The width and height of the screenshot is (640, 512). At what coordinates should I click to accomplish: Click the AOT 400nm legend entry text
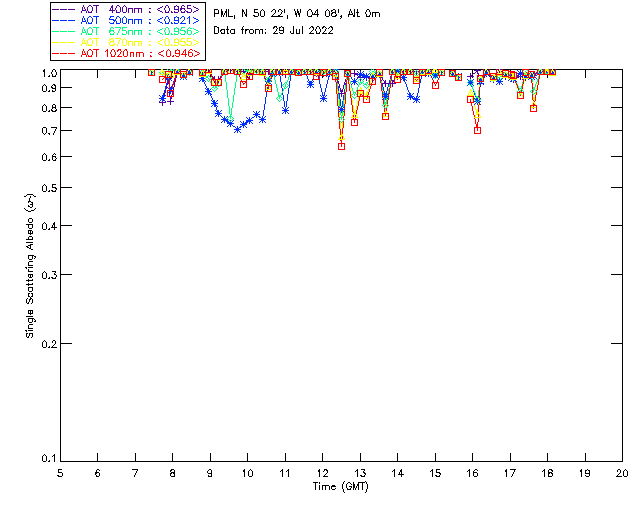click(140, 9)
